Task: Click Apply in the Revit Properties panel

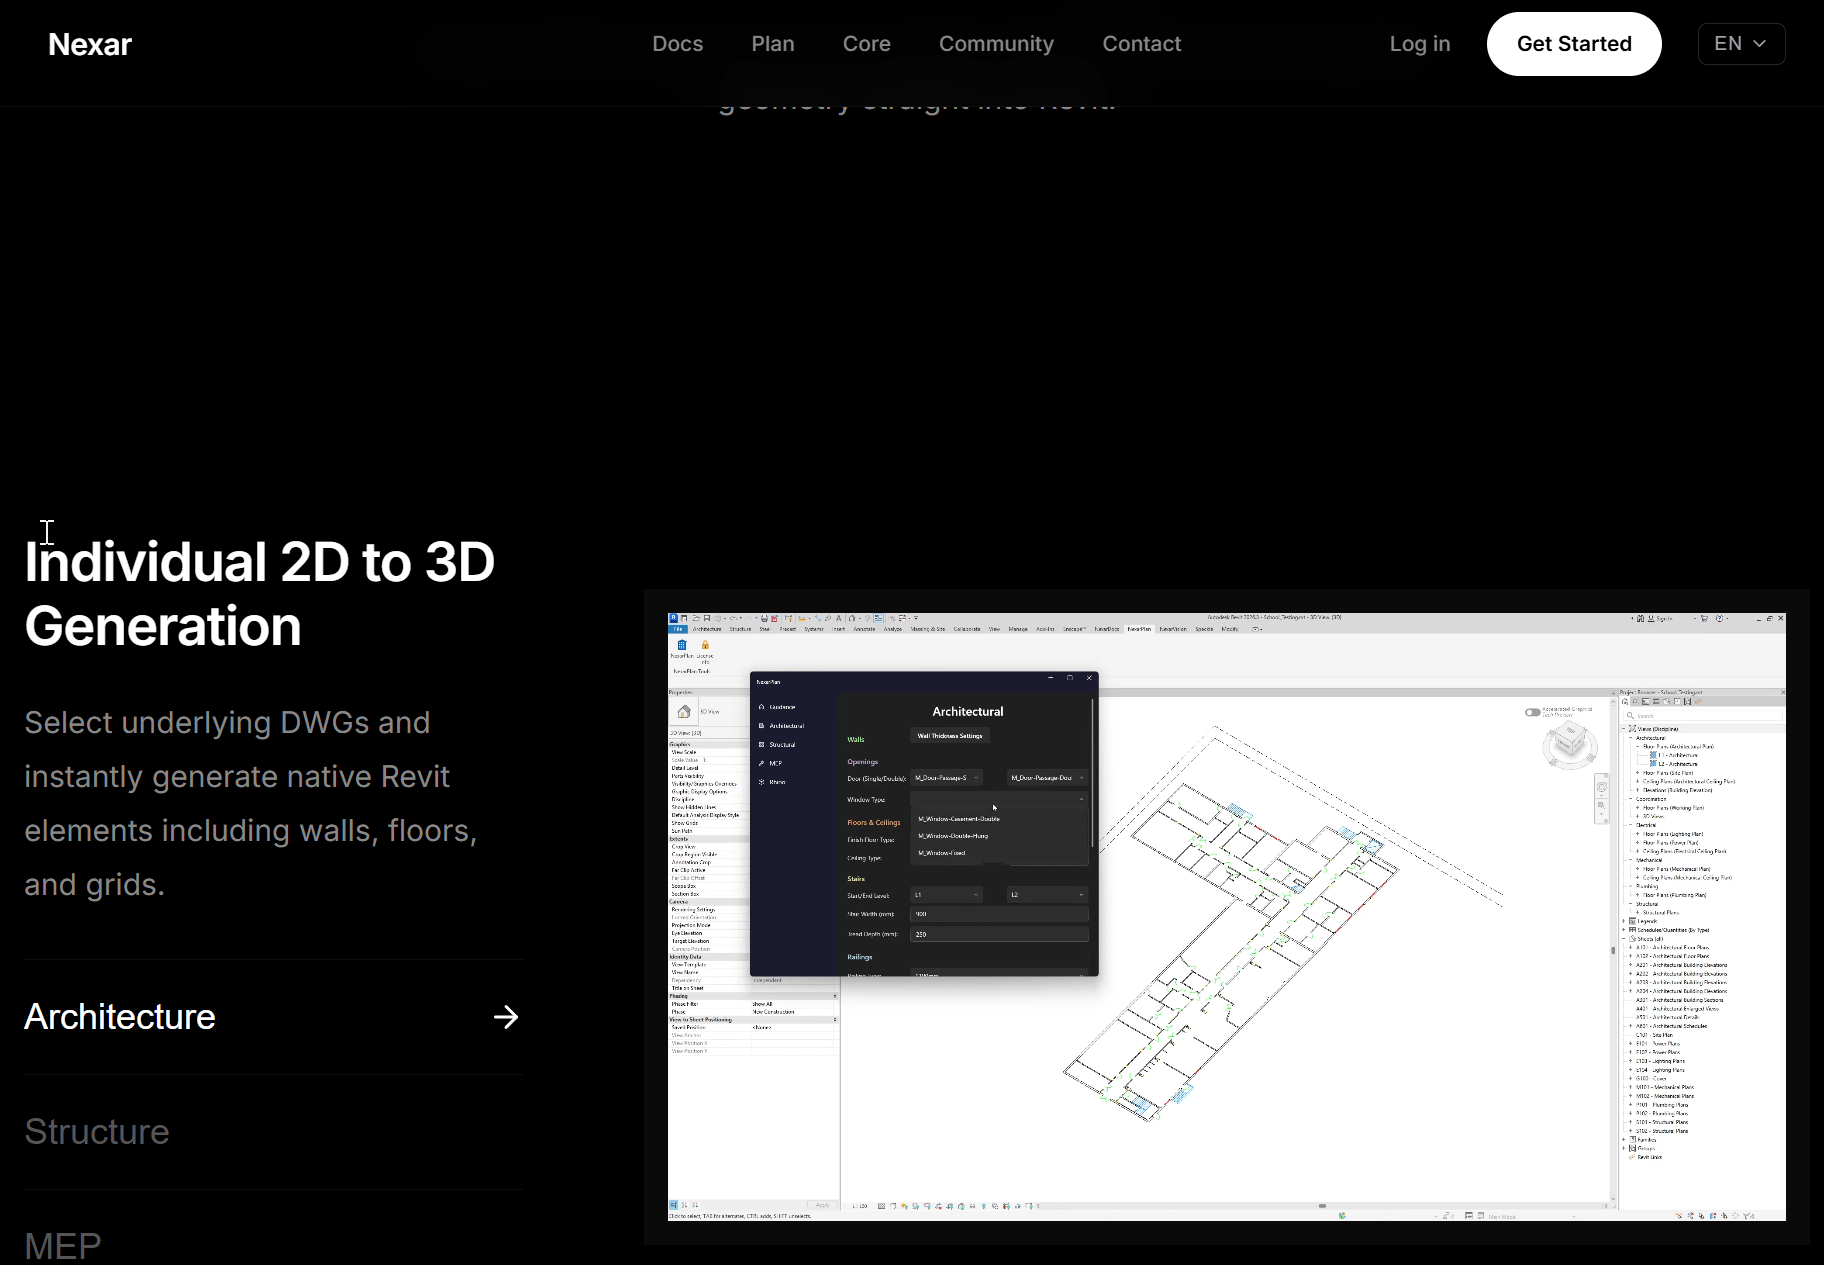Action: 823,1205
